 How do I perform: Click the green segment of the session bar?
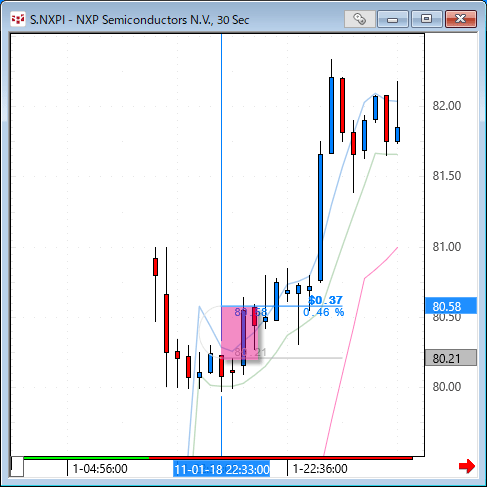click(86, 458)
